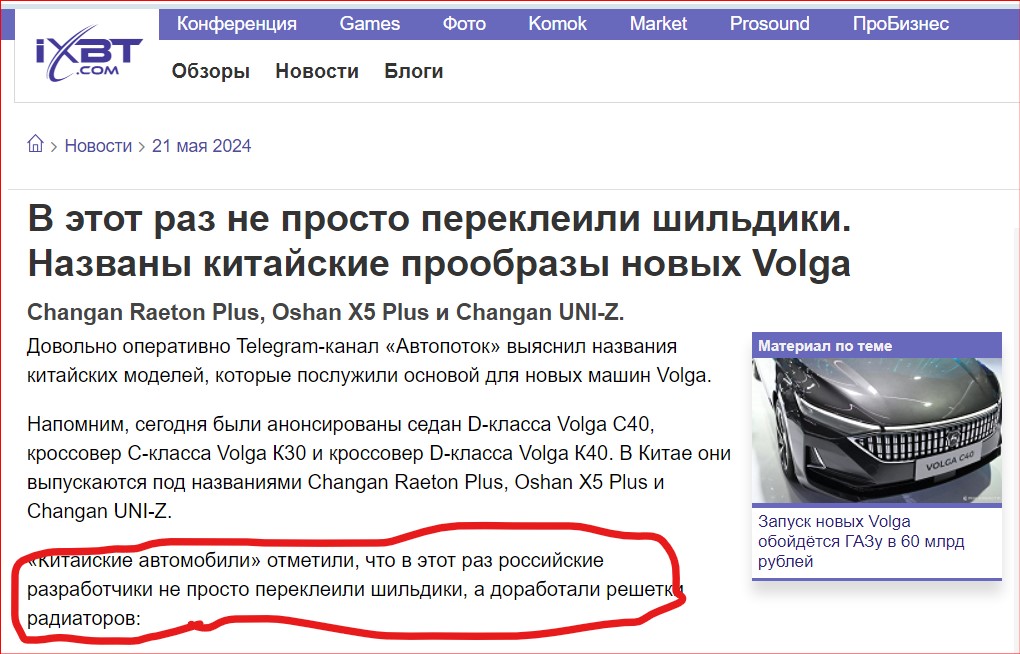Open the article about ГАЗ 60 млрд рублей
The width and height of the screenshot is (1020, 654).
pos(862,541)
